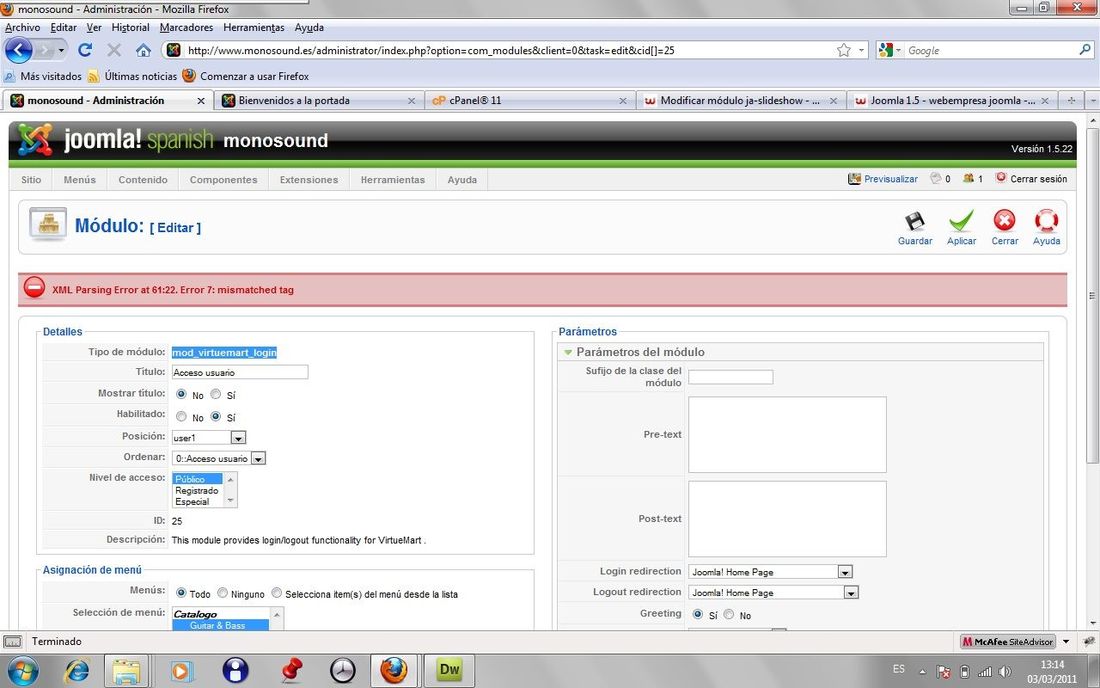The image size is (1100, 688).
Task: Open the Login redirection dropdown
Action: (845, 572)
